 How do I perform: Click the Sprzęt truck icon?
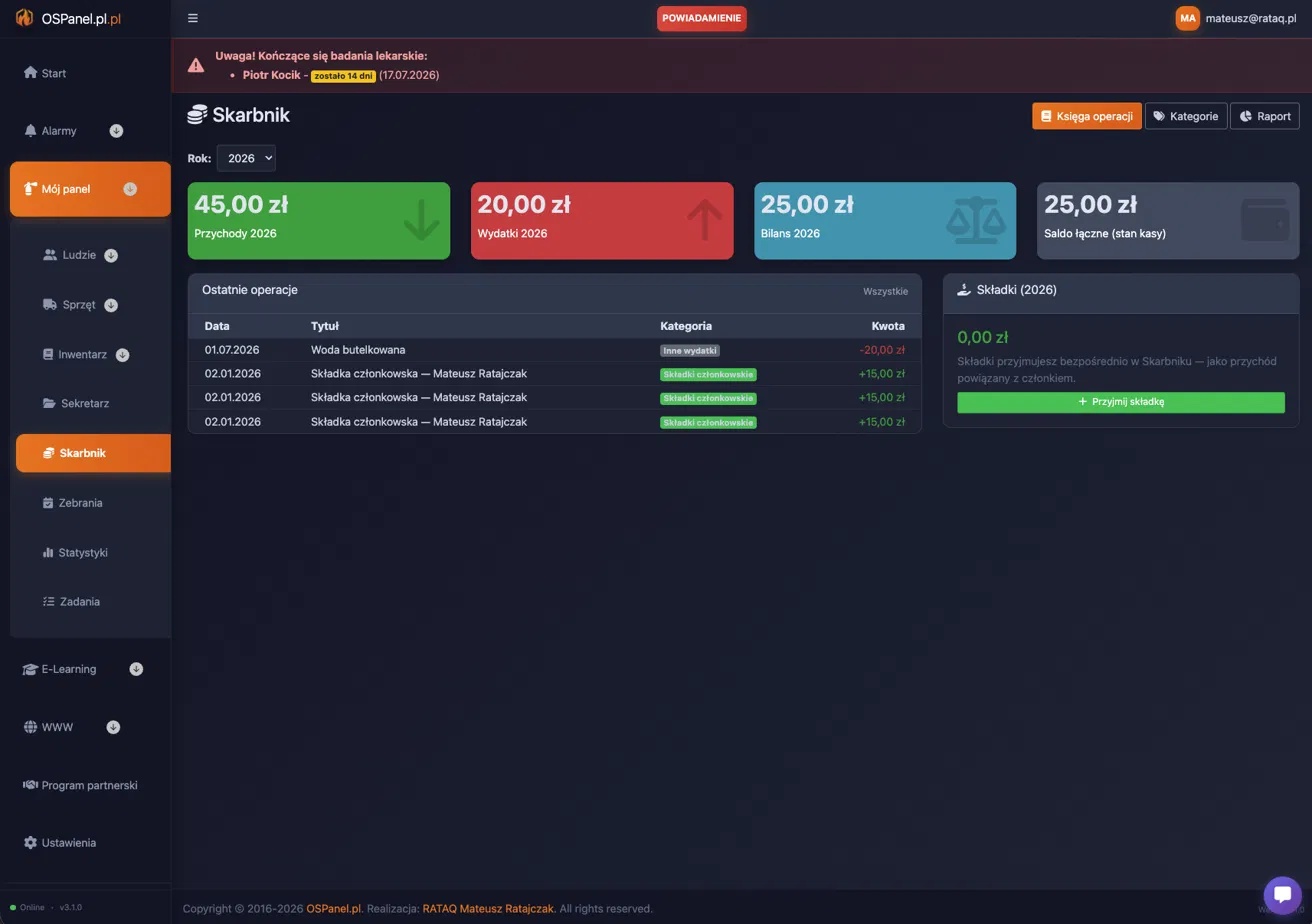pyautogui.click(x=50, y=305)
